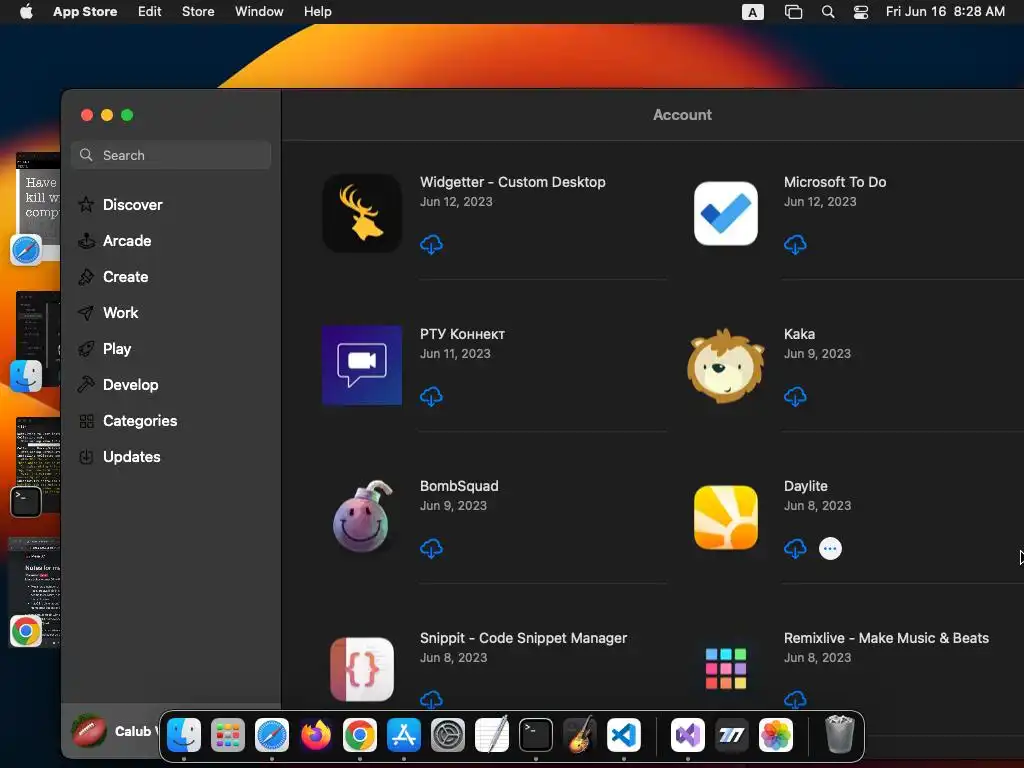Select the Remixlive - Make Music & Beats title
The height and width of the screenshot is (768, 1024).
(886, 638)
